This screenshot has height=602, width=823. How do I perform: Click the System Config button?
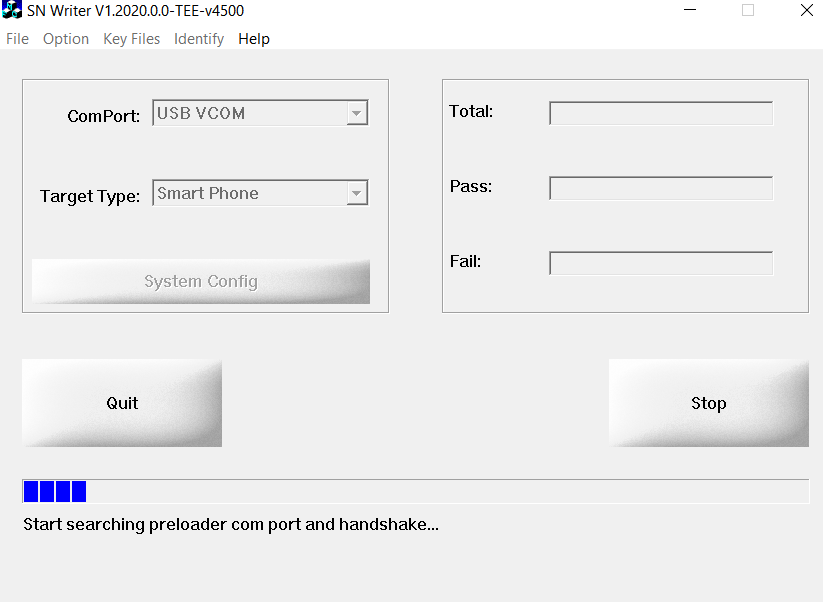click(201, 281)
